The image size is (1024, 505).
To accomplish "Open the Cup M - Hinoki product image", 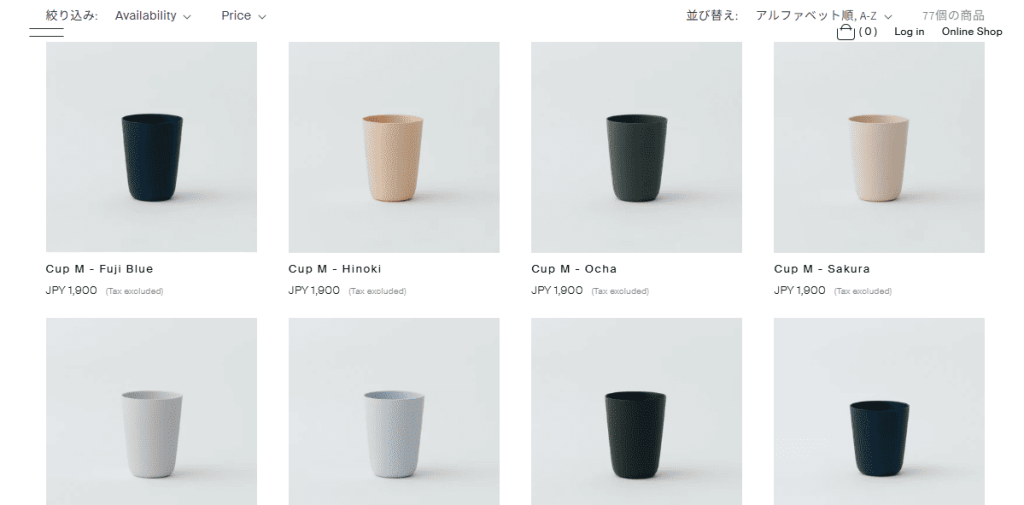I will point(394,147).
